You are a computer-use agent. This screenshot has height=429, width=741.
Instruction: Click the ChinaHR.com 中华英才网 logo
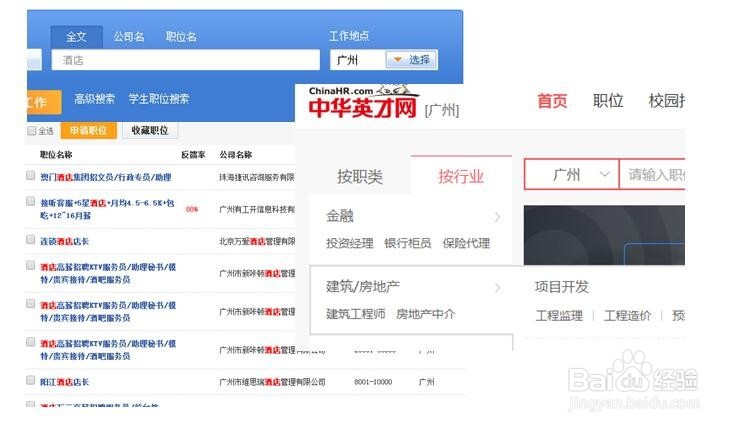[362, 102]
